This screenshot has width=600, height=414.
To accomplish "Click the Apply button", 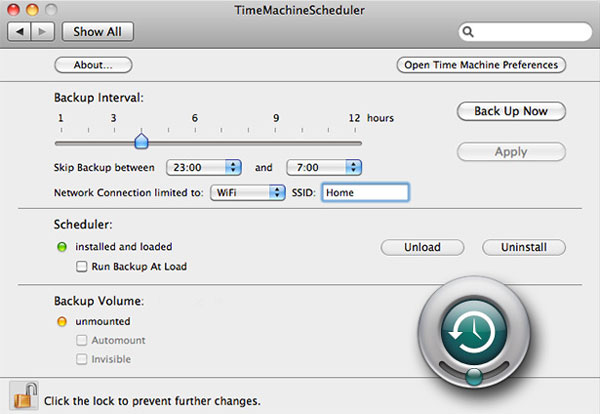I will [511, 152].
